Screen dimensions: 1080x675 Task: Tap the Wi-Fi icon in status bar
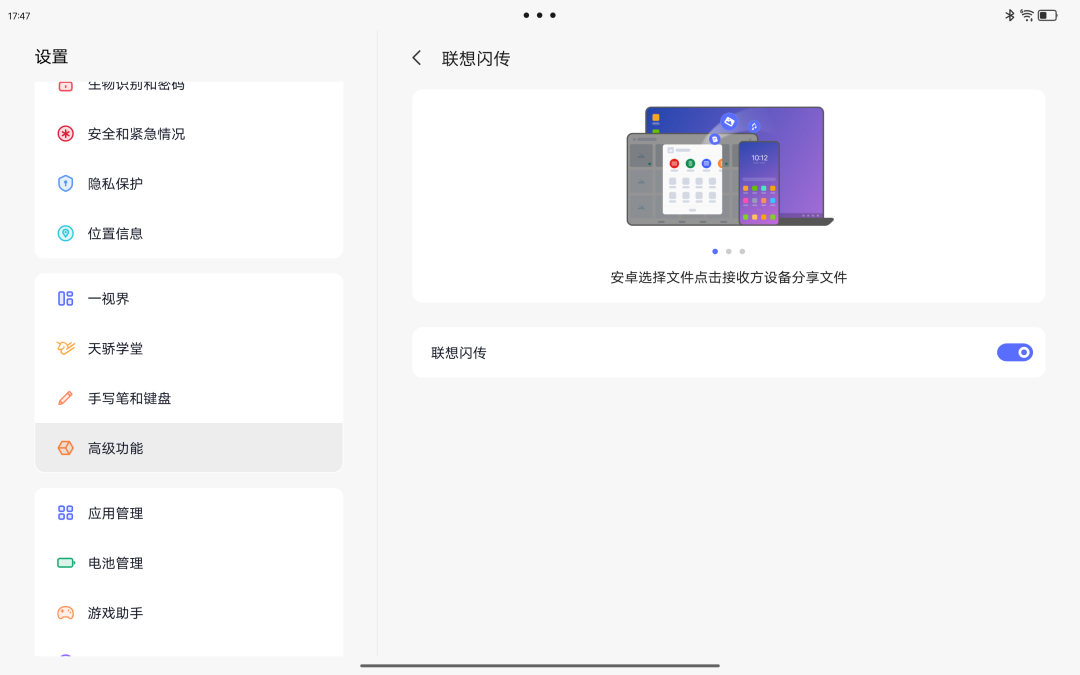(1027, 15)
